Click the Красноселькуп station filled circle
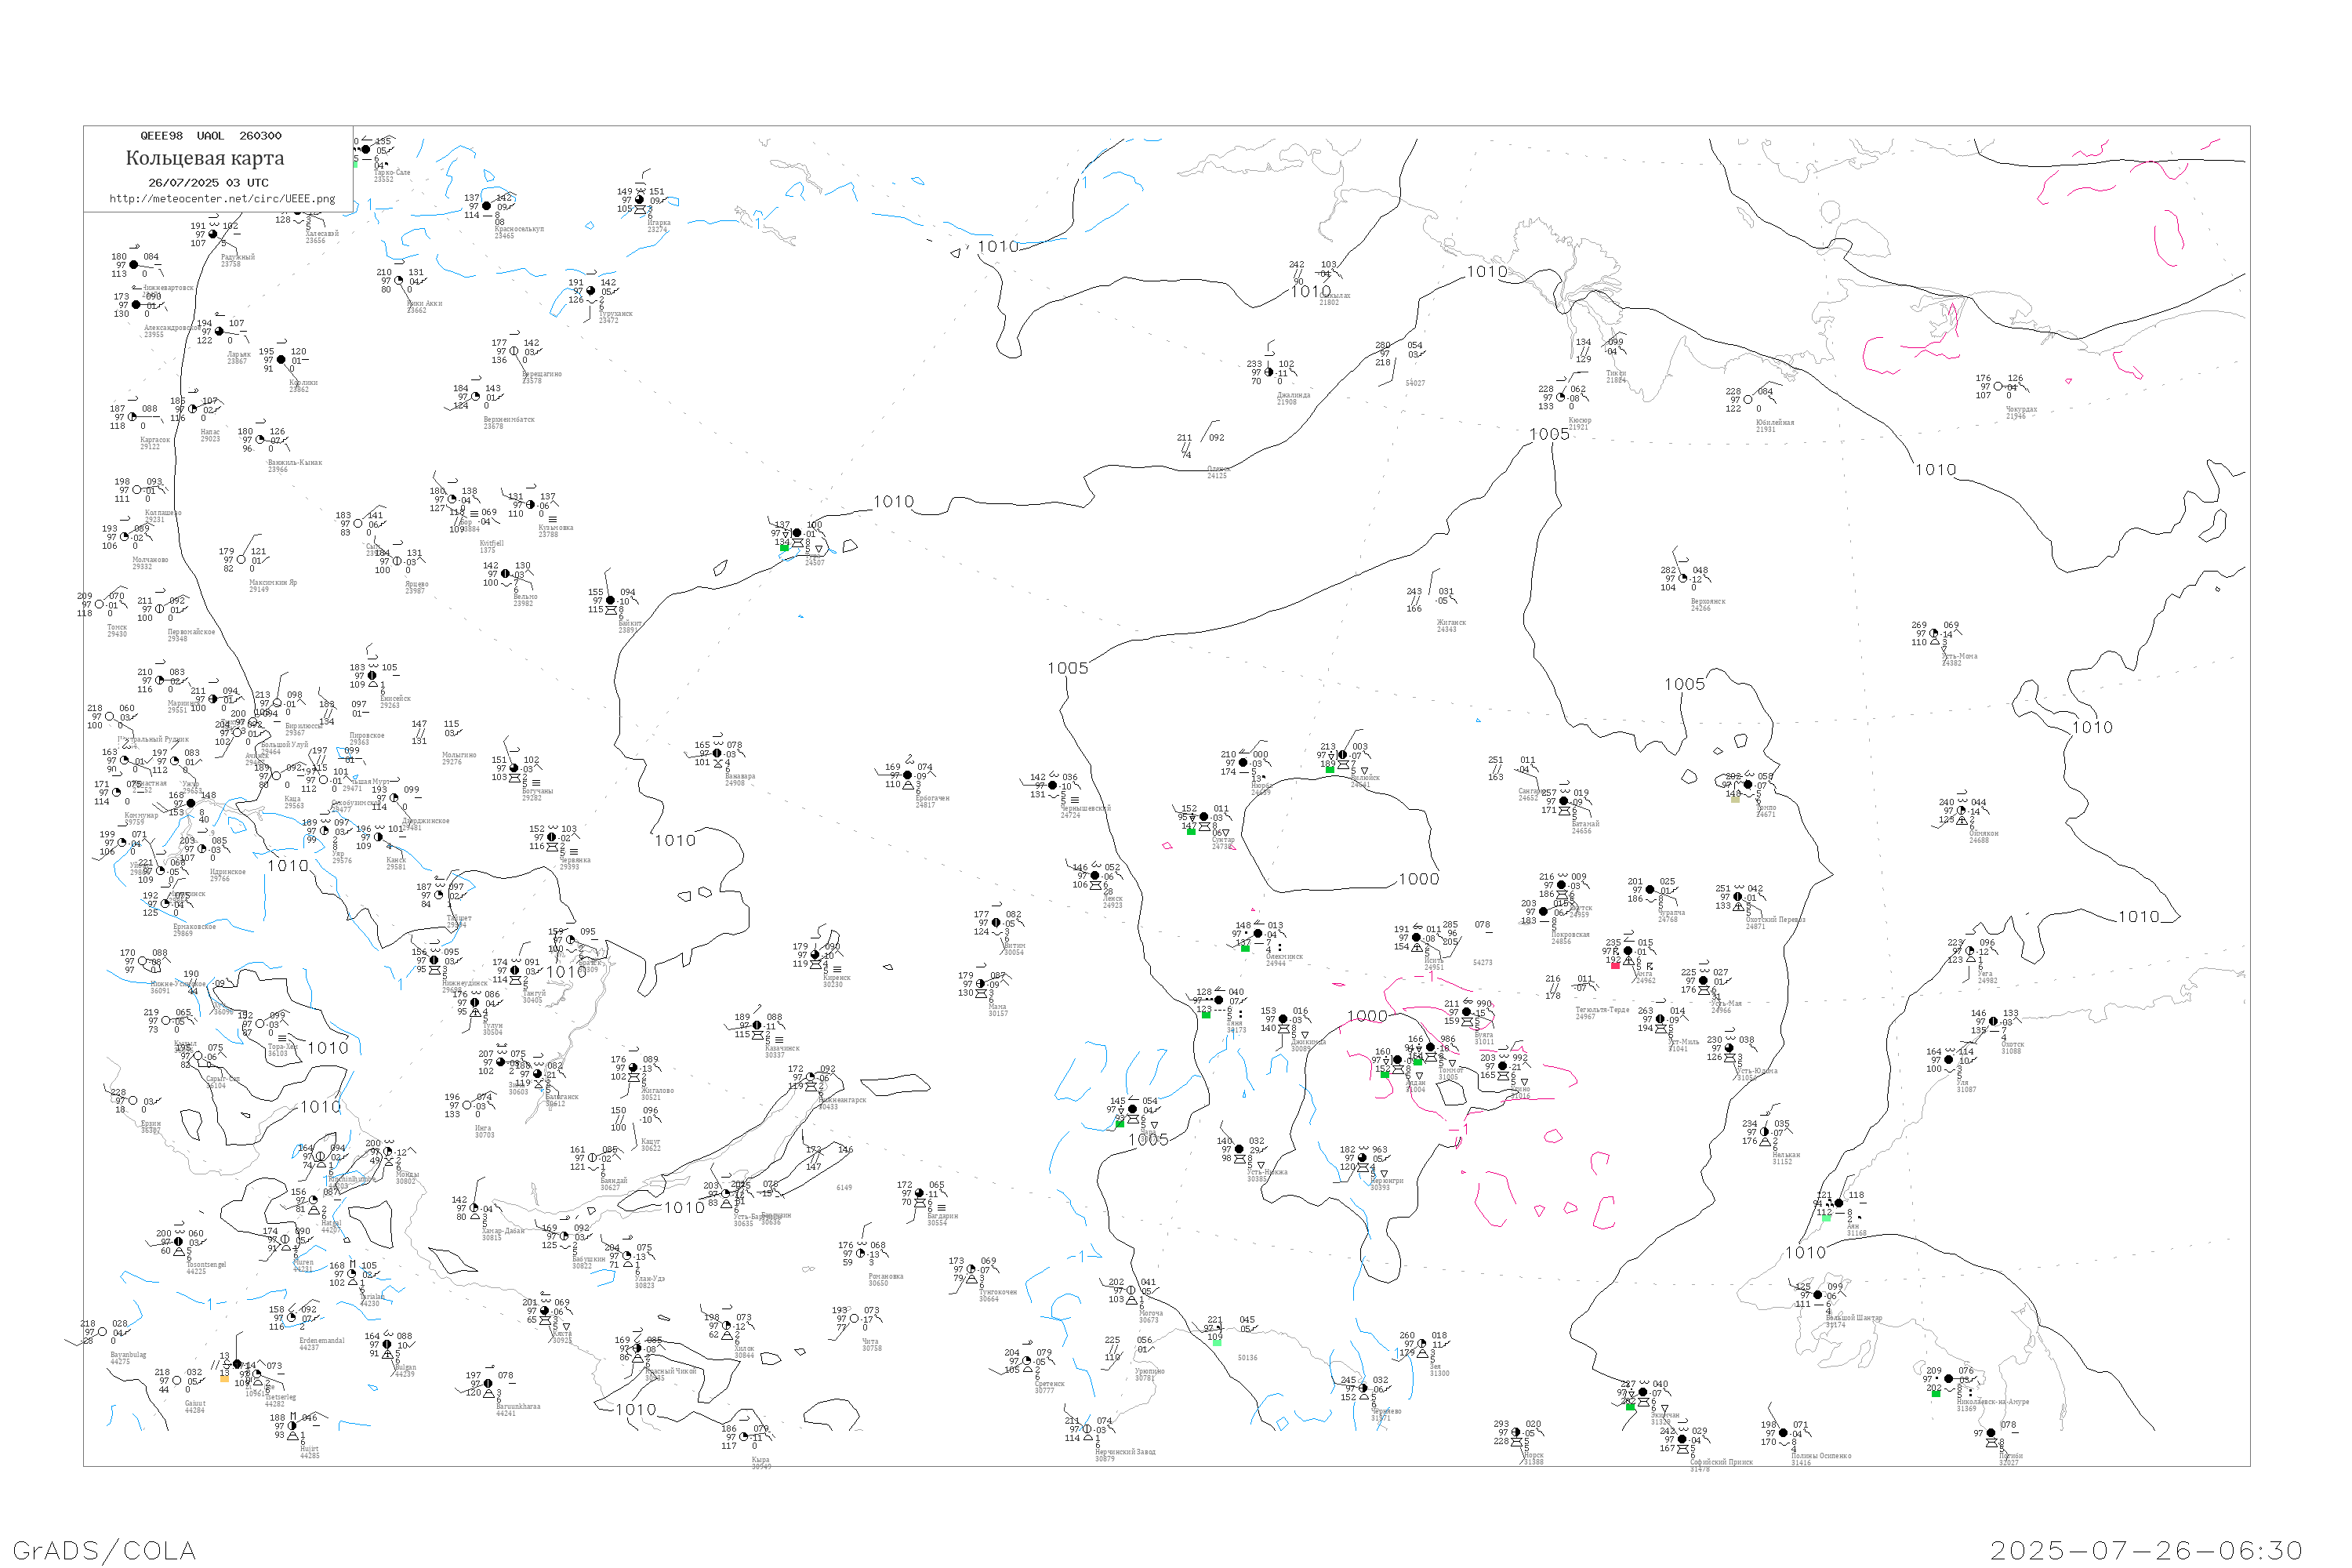Screen dimensions: 2352x1568 coord(487,206)
